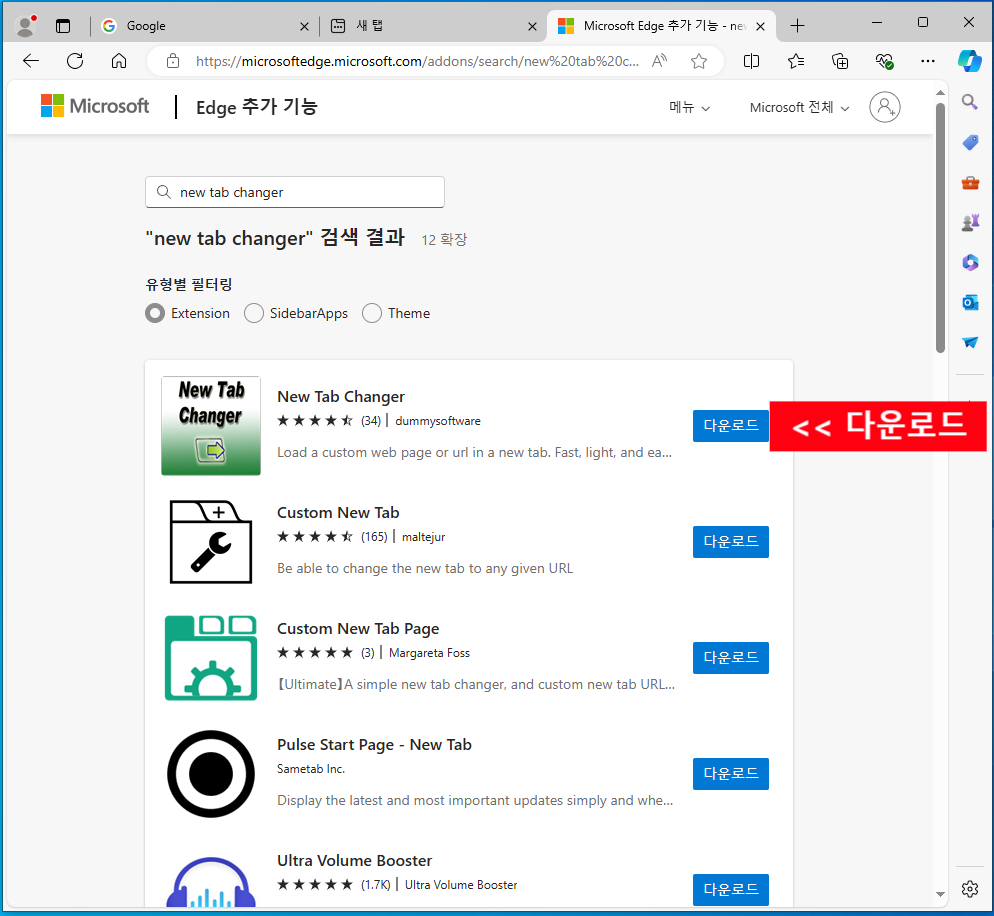Click the dummysoftware publisher text

pyautogui.click(x=437, y=421)
